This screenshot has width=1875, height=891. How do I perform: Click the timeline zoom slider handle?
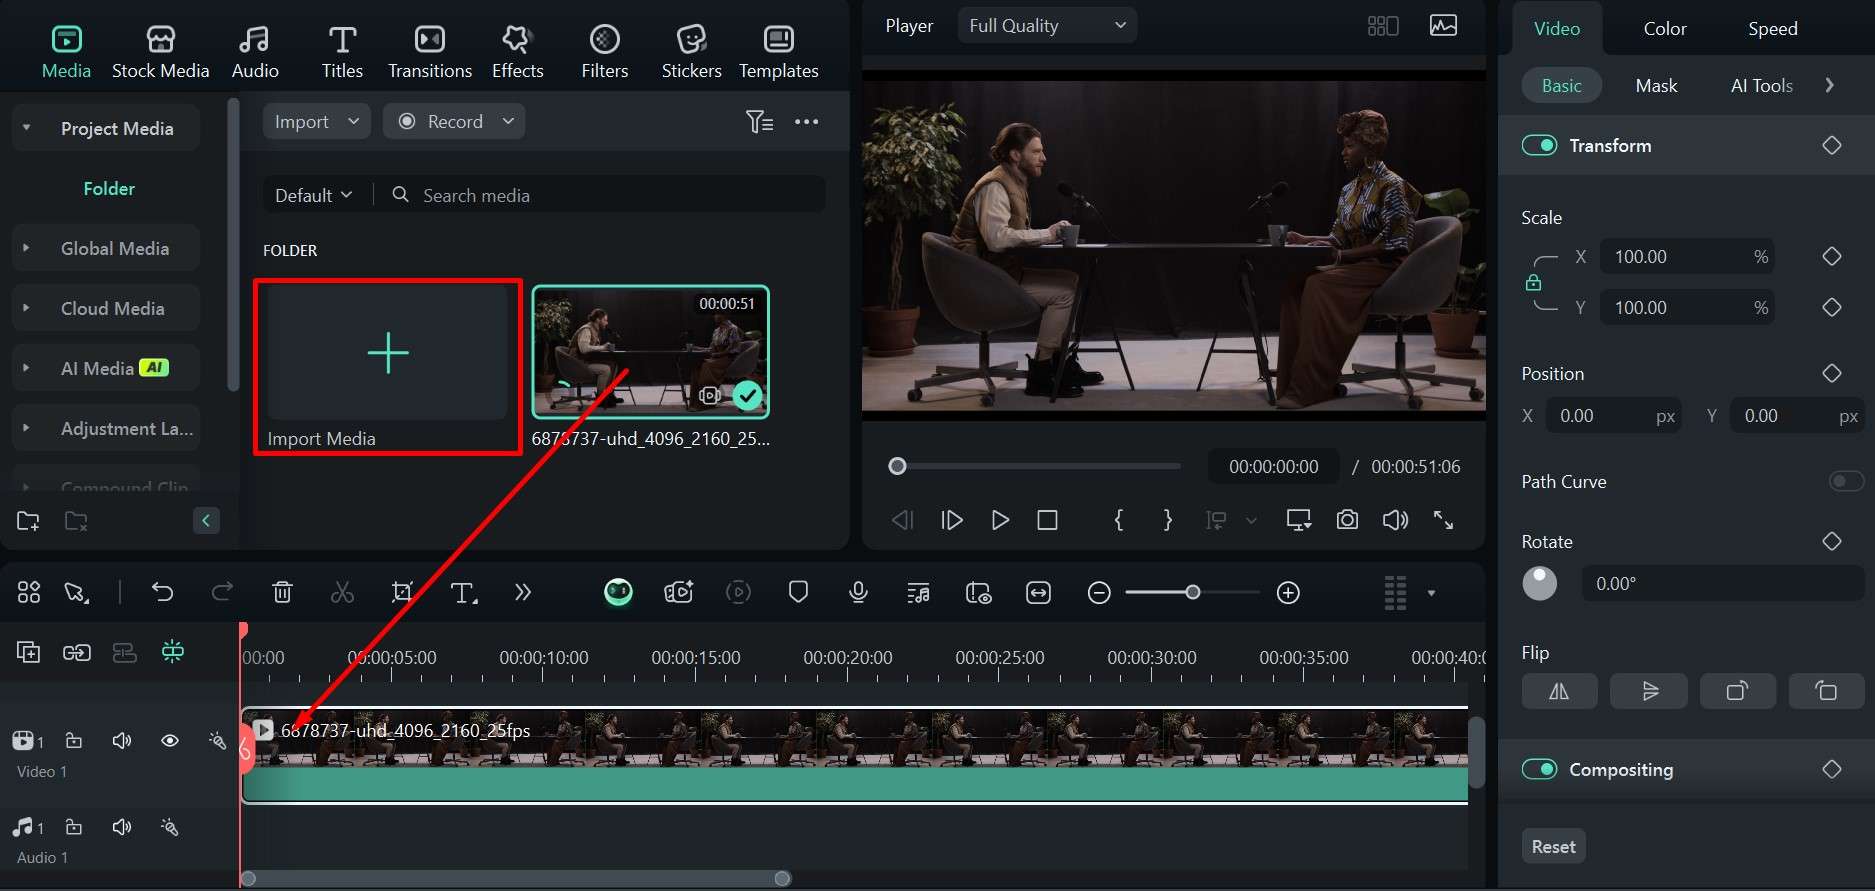(1192, 593)
